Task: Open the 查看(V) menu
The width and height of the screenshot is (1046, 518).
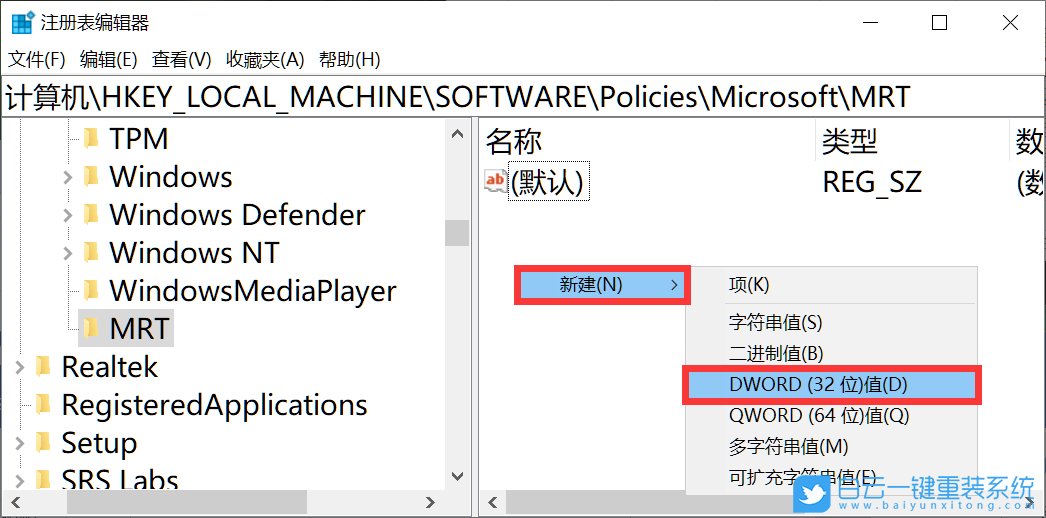Action: pyautogui.click(x=181, y=60)
